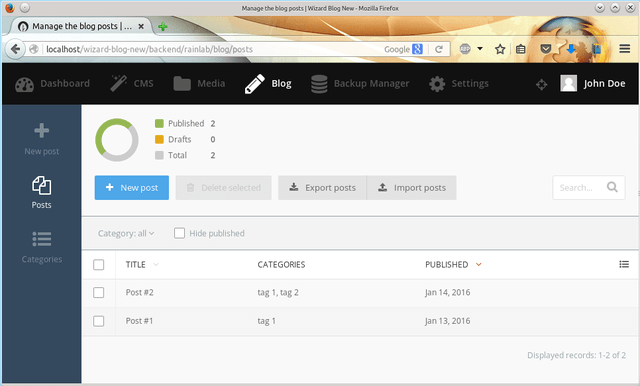This screenshot has width=640, height=386.
Task: Open the Firefox hamburger menu
Action: tap(624, 49)
